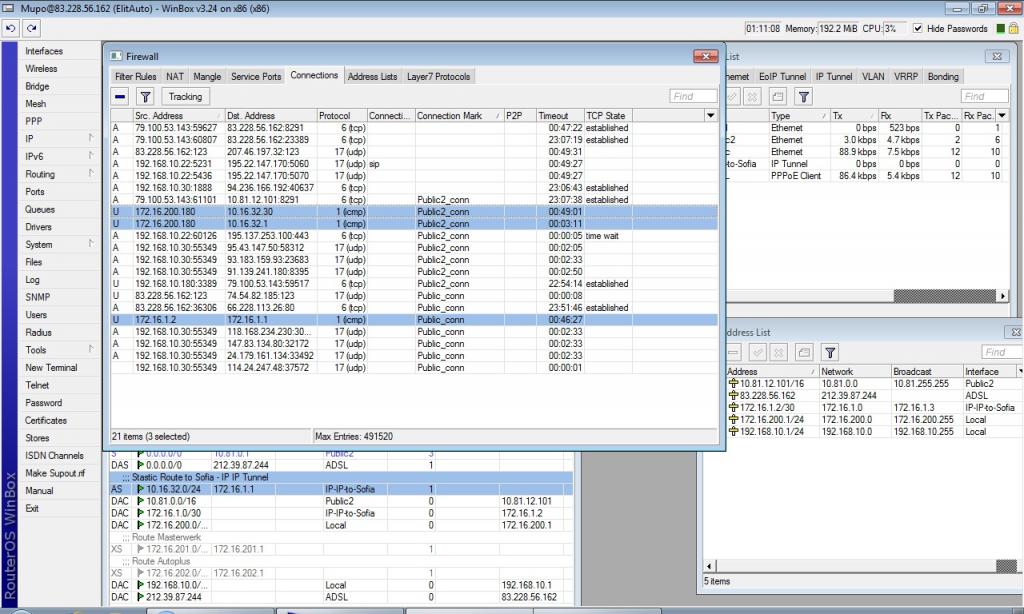This screenshot has width=1024, height=614.
Task: Expand the System submenu in the sidebar
Action: tap(91, 244)
